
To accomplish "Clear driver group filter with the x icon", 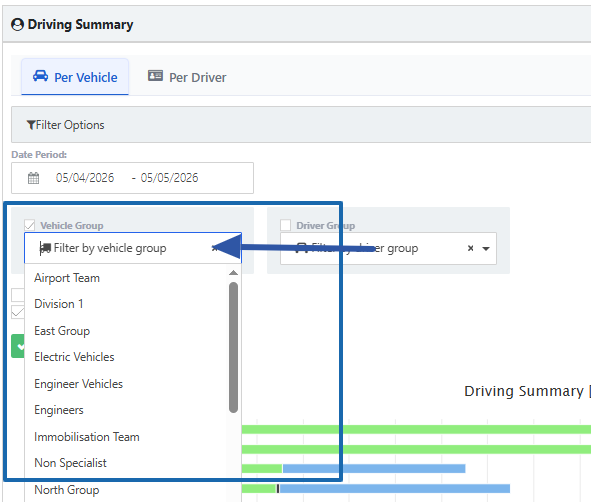I will [470, 248].
